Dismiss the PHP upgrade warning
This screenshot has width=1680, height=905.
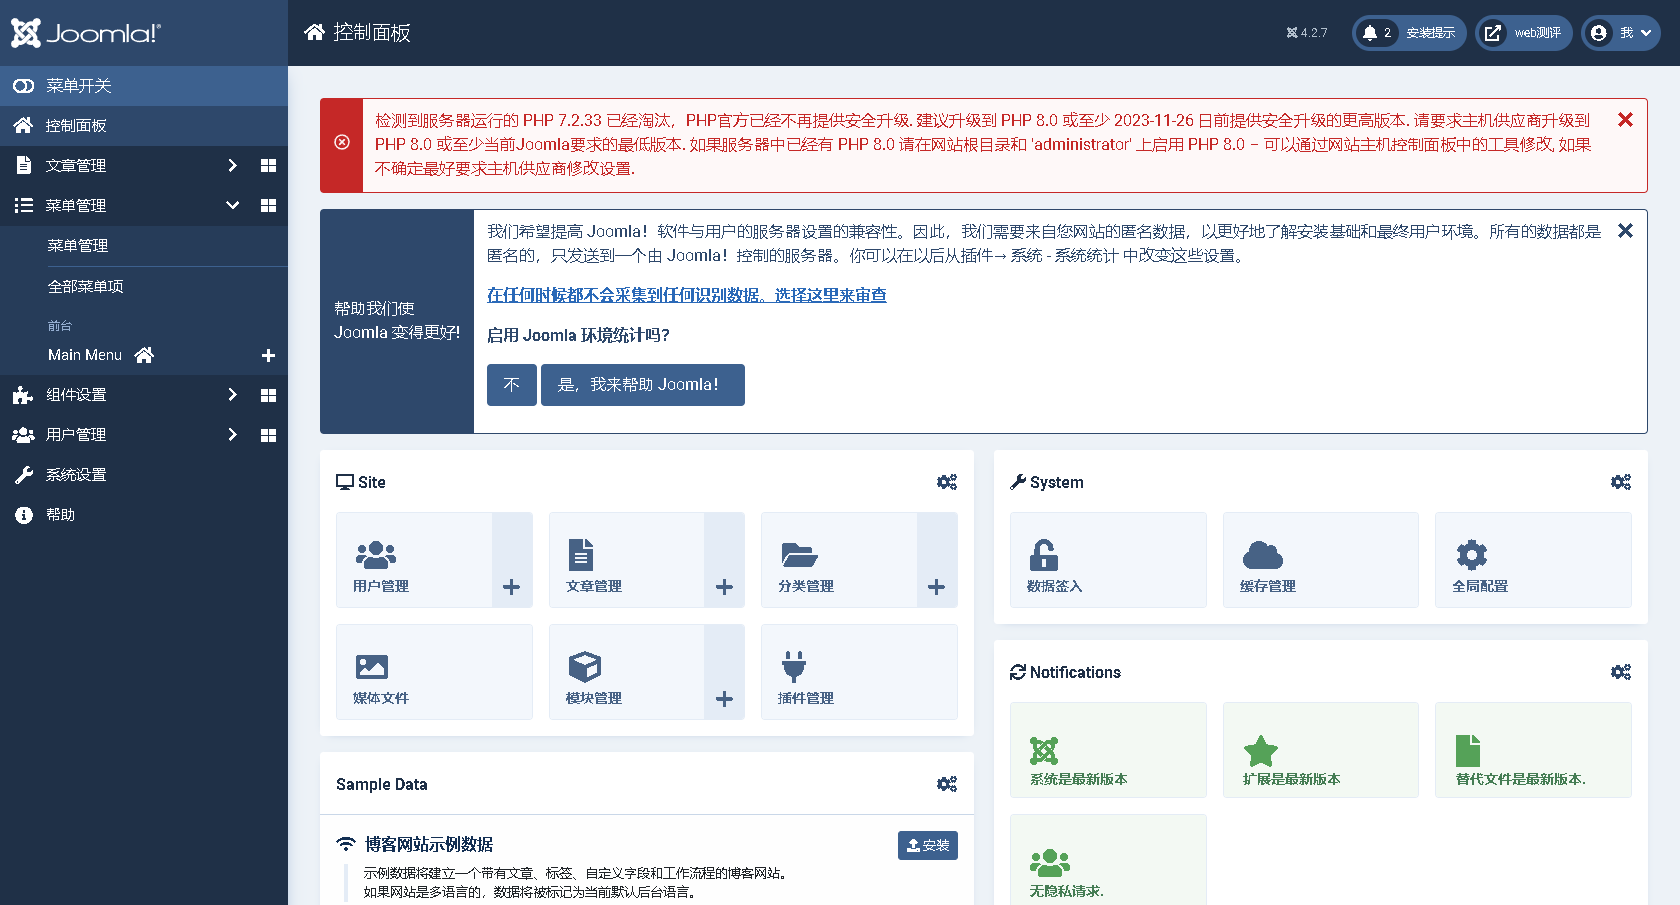(x=1625, y=118)
